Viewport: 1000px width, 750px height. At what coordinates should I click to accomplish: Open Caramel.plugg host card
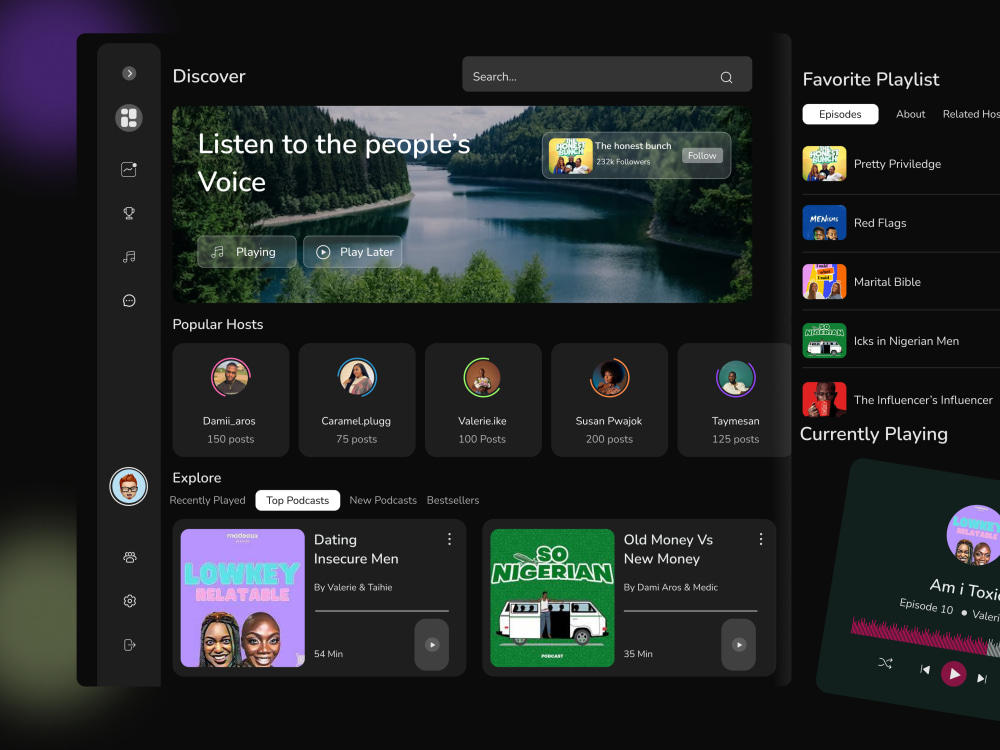(357, 400)
